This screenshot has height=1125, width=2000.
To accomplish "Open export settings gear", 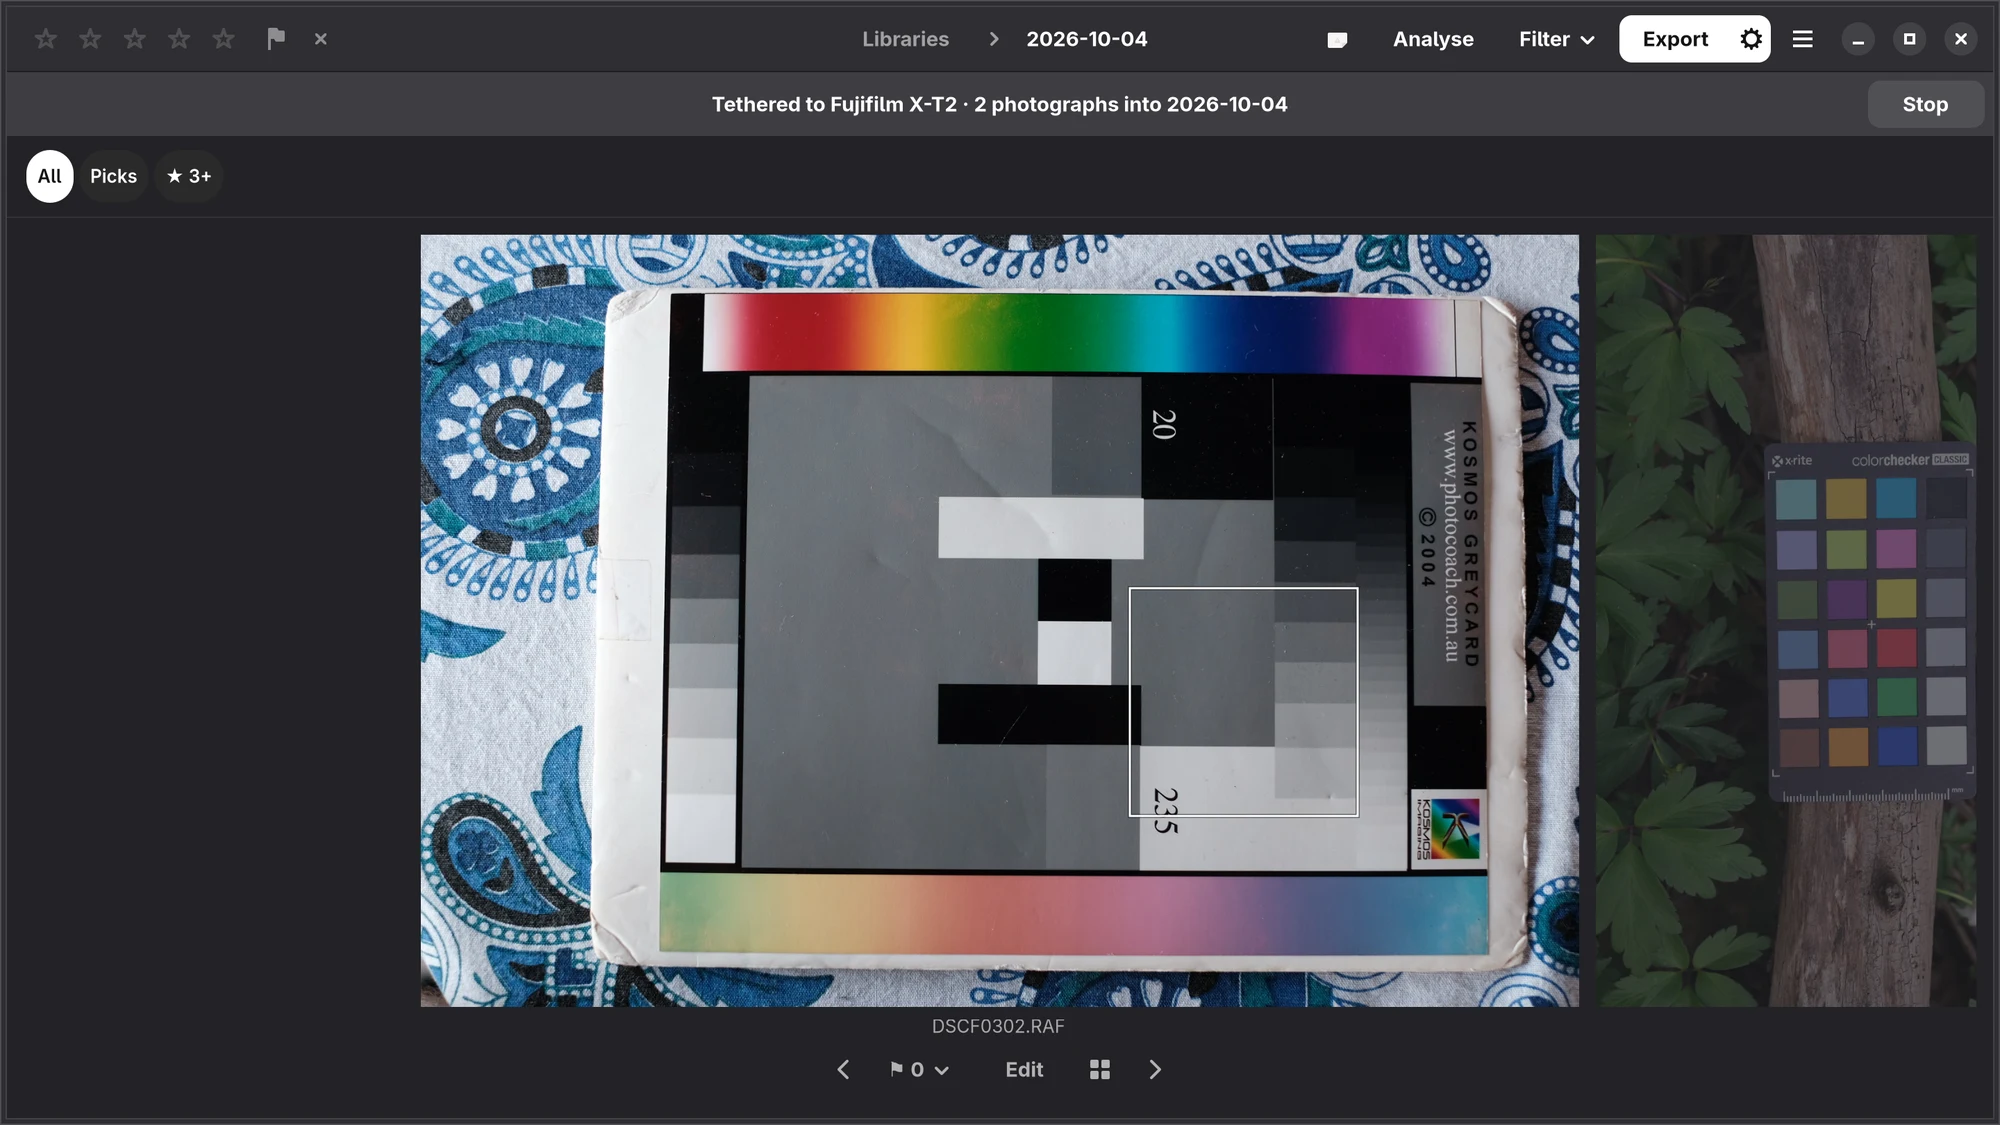I will 1750,39.
